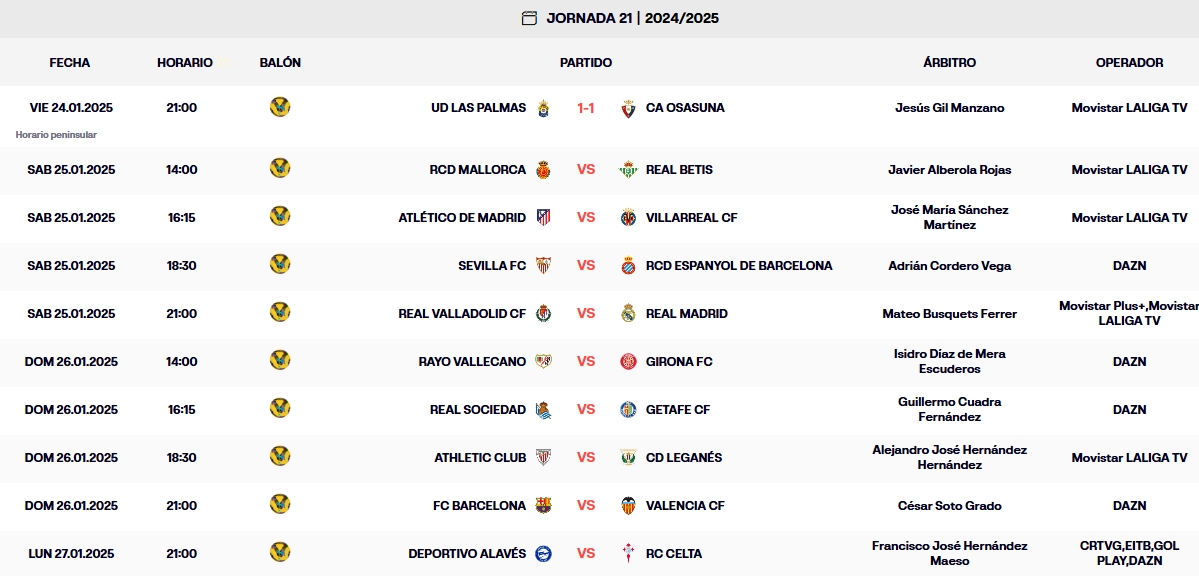
Task: Click the Athletic Club crest
Action: (544, 458)
